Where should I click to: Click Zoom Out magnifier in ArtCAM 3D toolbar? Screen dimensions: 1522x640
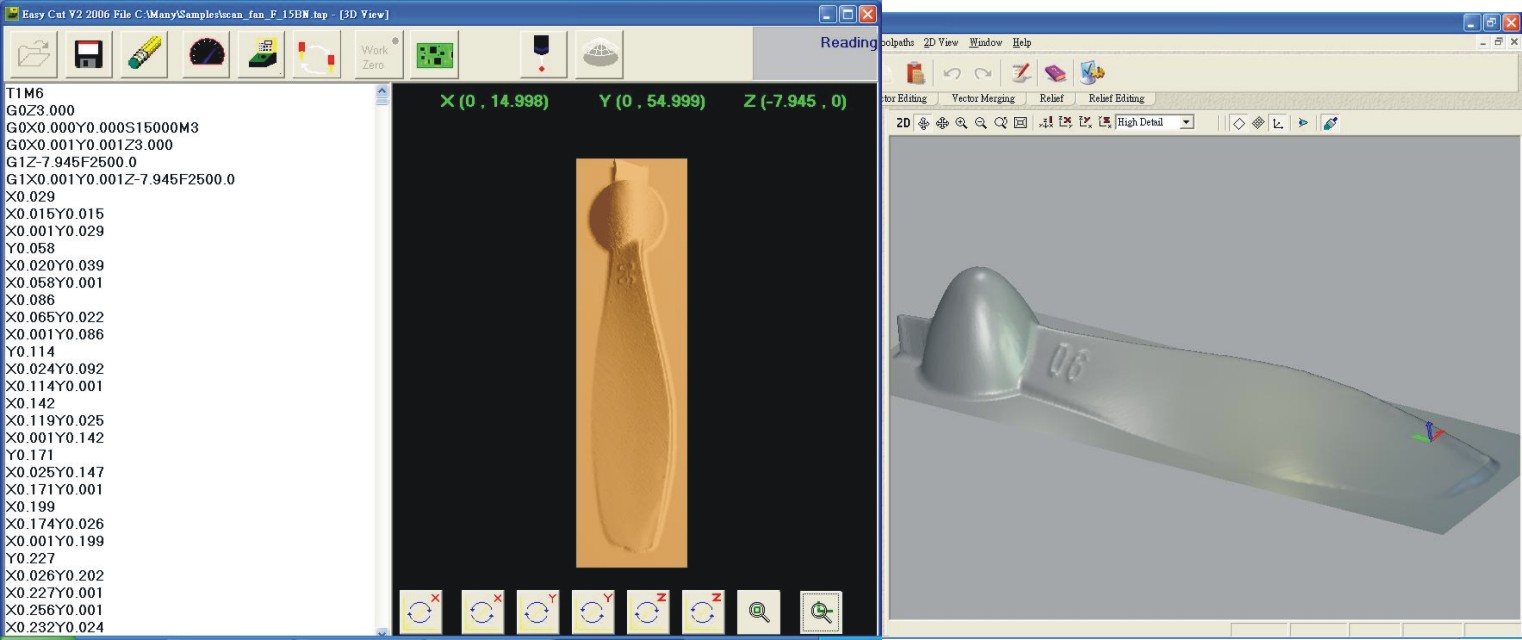pos(981,122)
